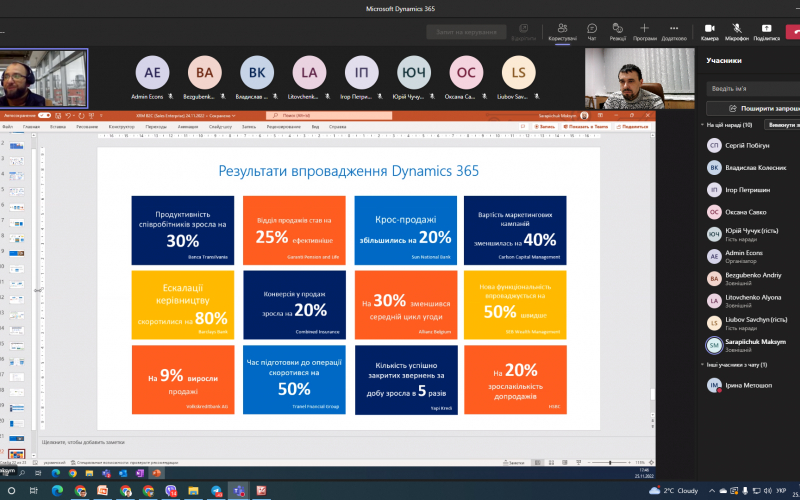Click Показать в Teams button
Screen dimensions: 800x500
point(586,127)
